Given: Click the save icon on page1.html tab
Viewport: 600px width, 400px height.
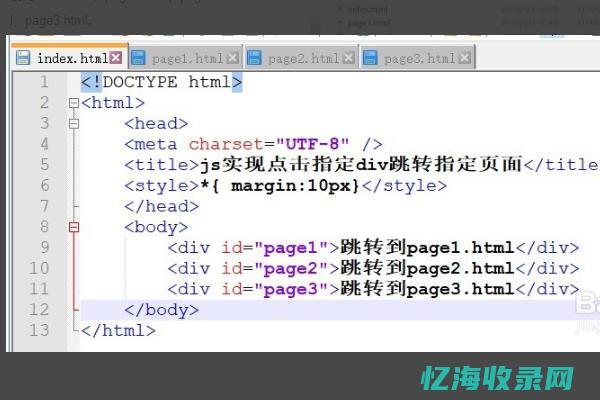Looking at the screenshot, I should (x=138, y=58).
